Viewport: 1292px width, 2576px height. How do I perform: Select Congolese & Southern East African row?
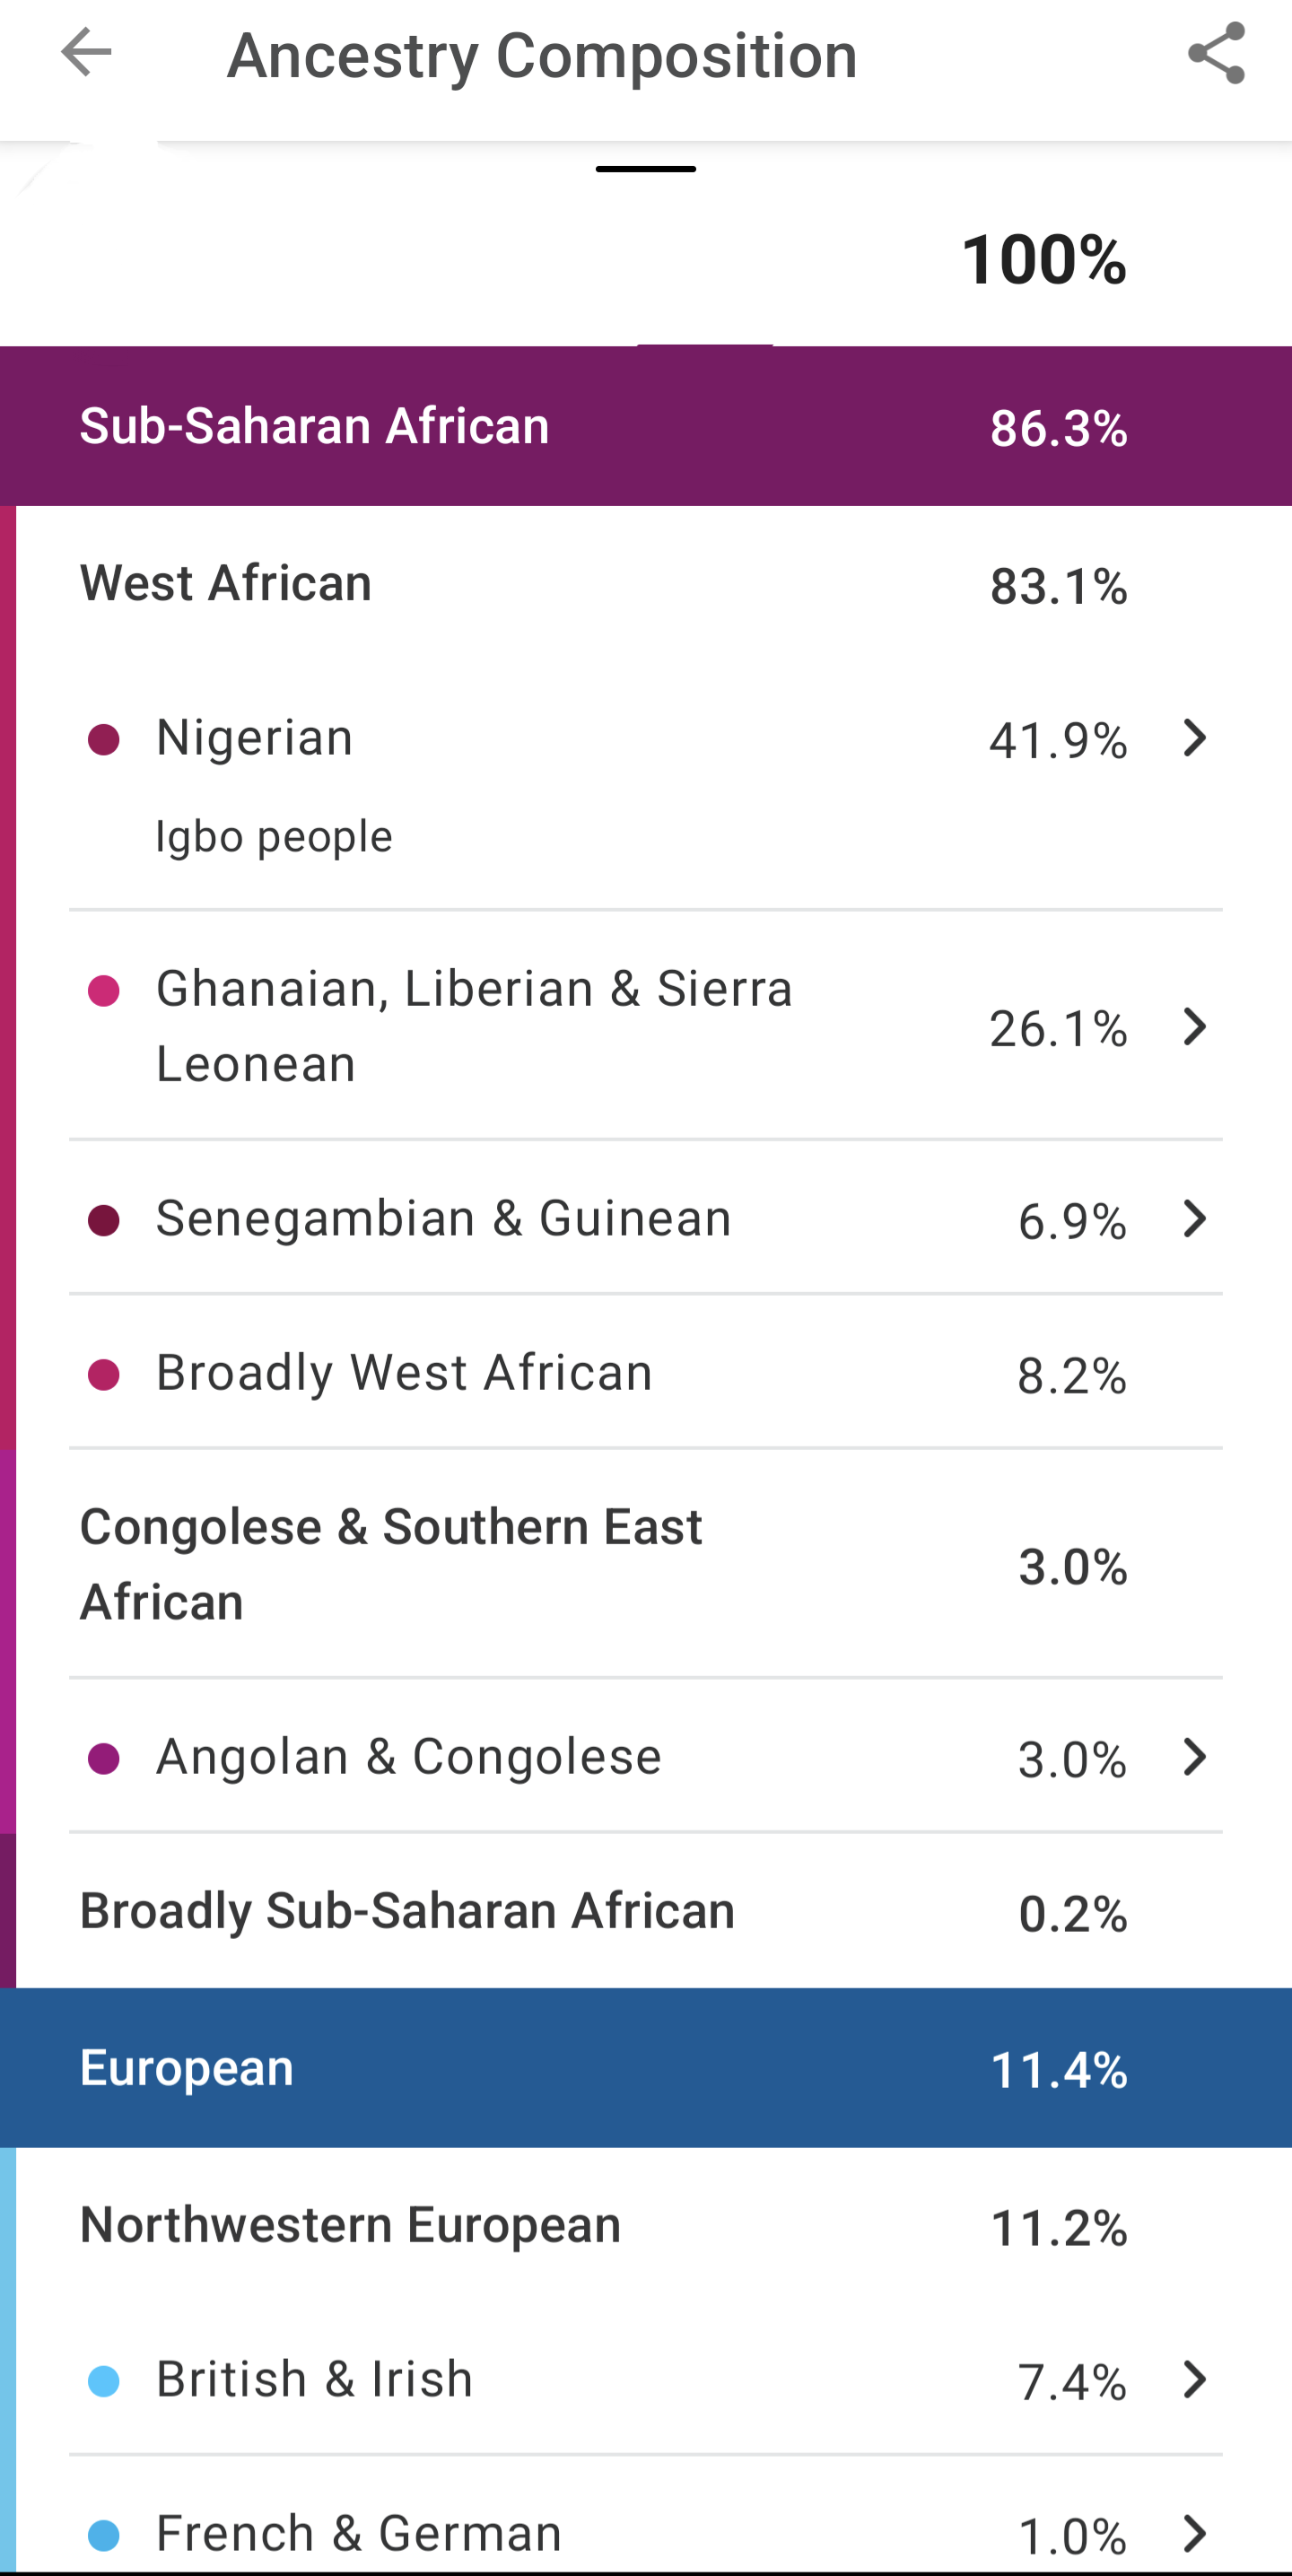pos(646,1564)
